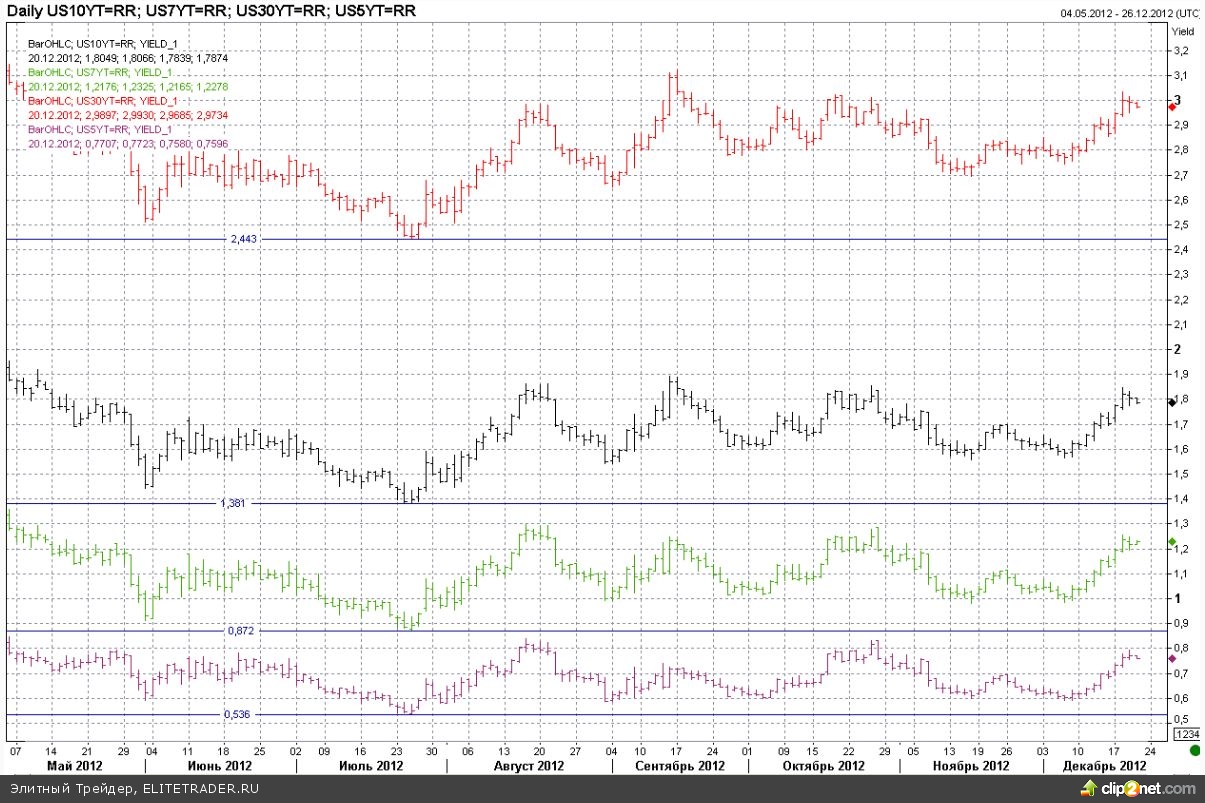Click the purple US5YT last-price marker
The image size is (1205, 803).
point(1172,660)
